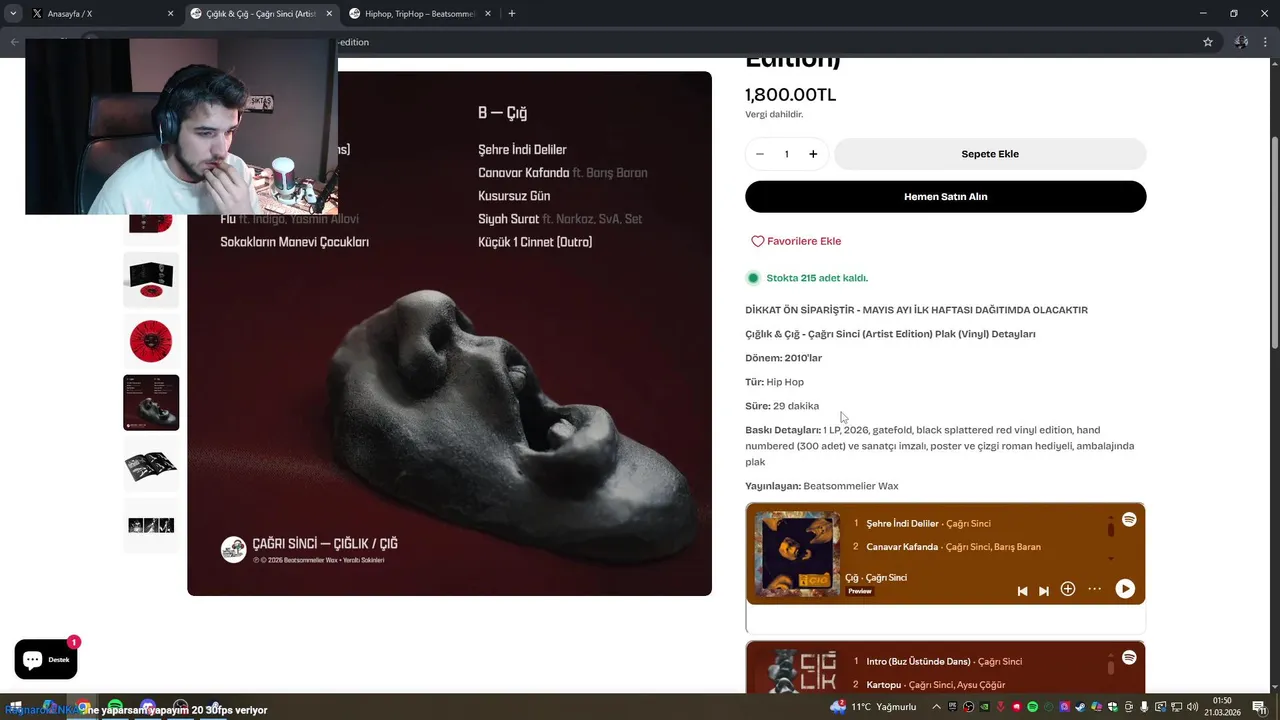This screenshot has width=1280, height=720.
Task: Select the red splatter vinyl disc thumbnail
Action: (x=151, y=341)
